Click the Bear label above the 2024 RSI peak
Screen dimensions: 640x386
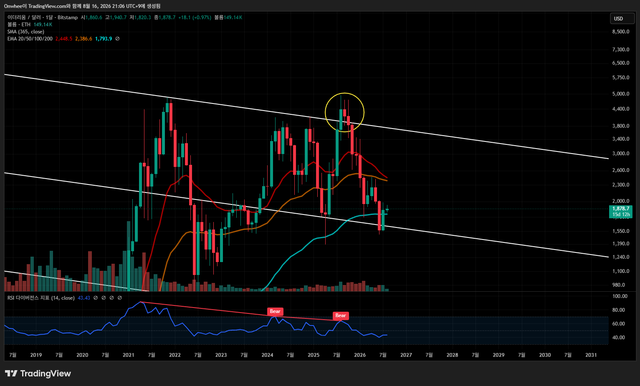(275, 311)
